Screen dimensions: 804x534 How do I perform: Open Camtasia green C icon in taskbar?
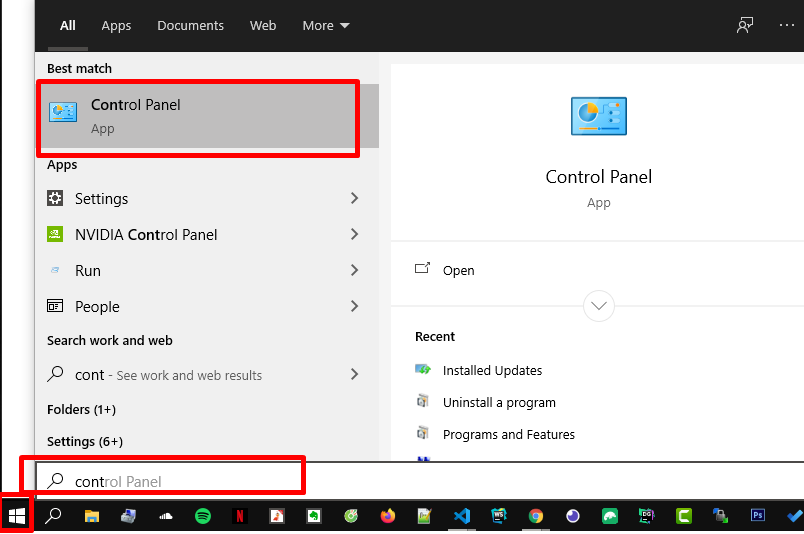(684, 516)
